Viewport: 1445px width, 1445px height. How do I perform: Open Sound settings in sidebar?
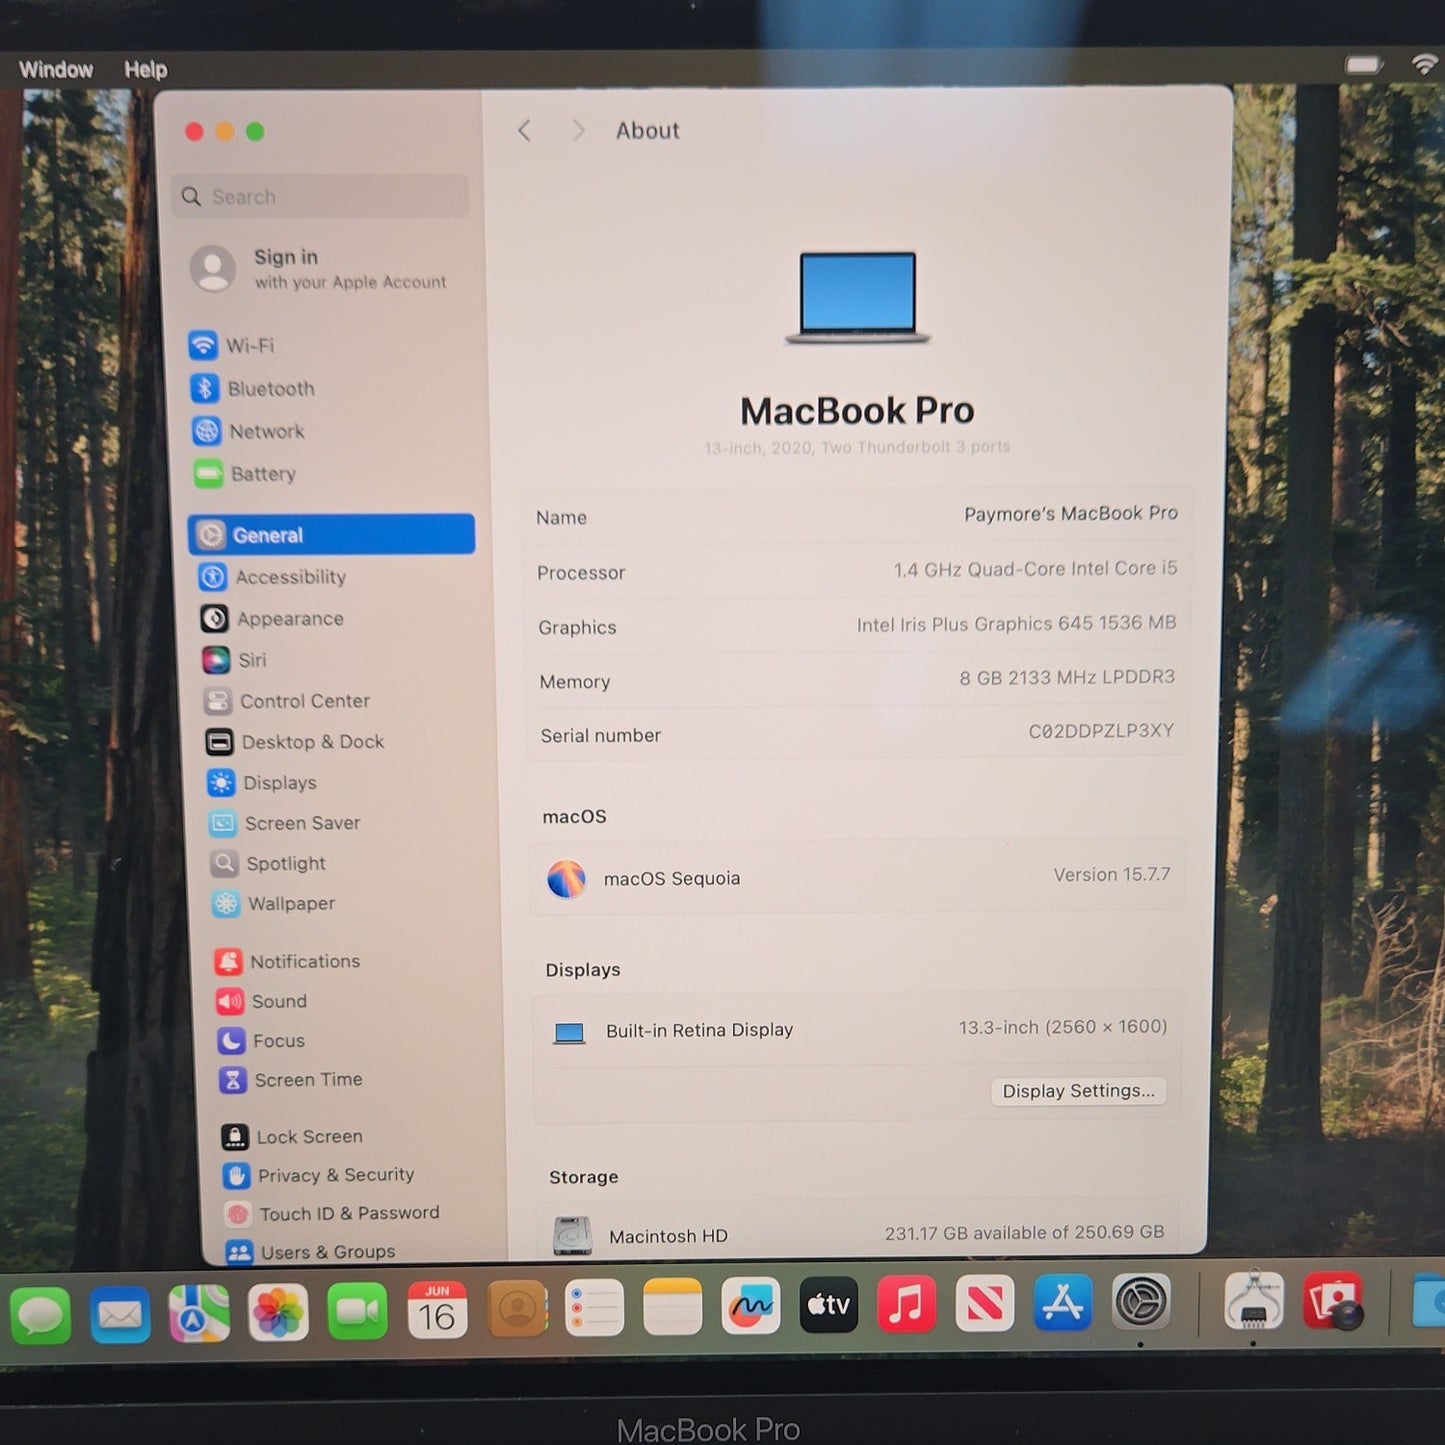click(262, 1001)
